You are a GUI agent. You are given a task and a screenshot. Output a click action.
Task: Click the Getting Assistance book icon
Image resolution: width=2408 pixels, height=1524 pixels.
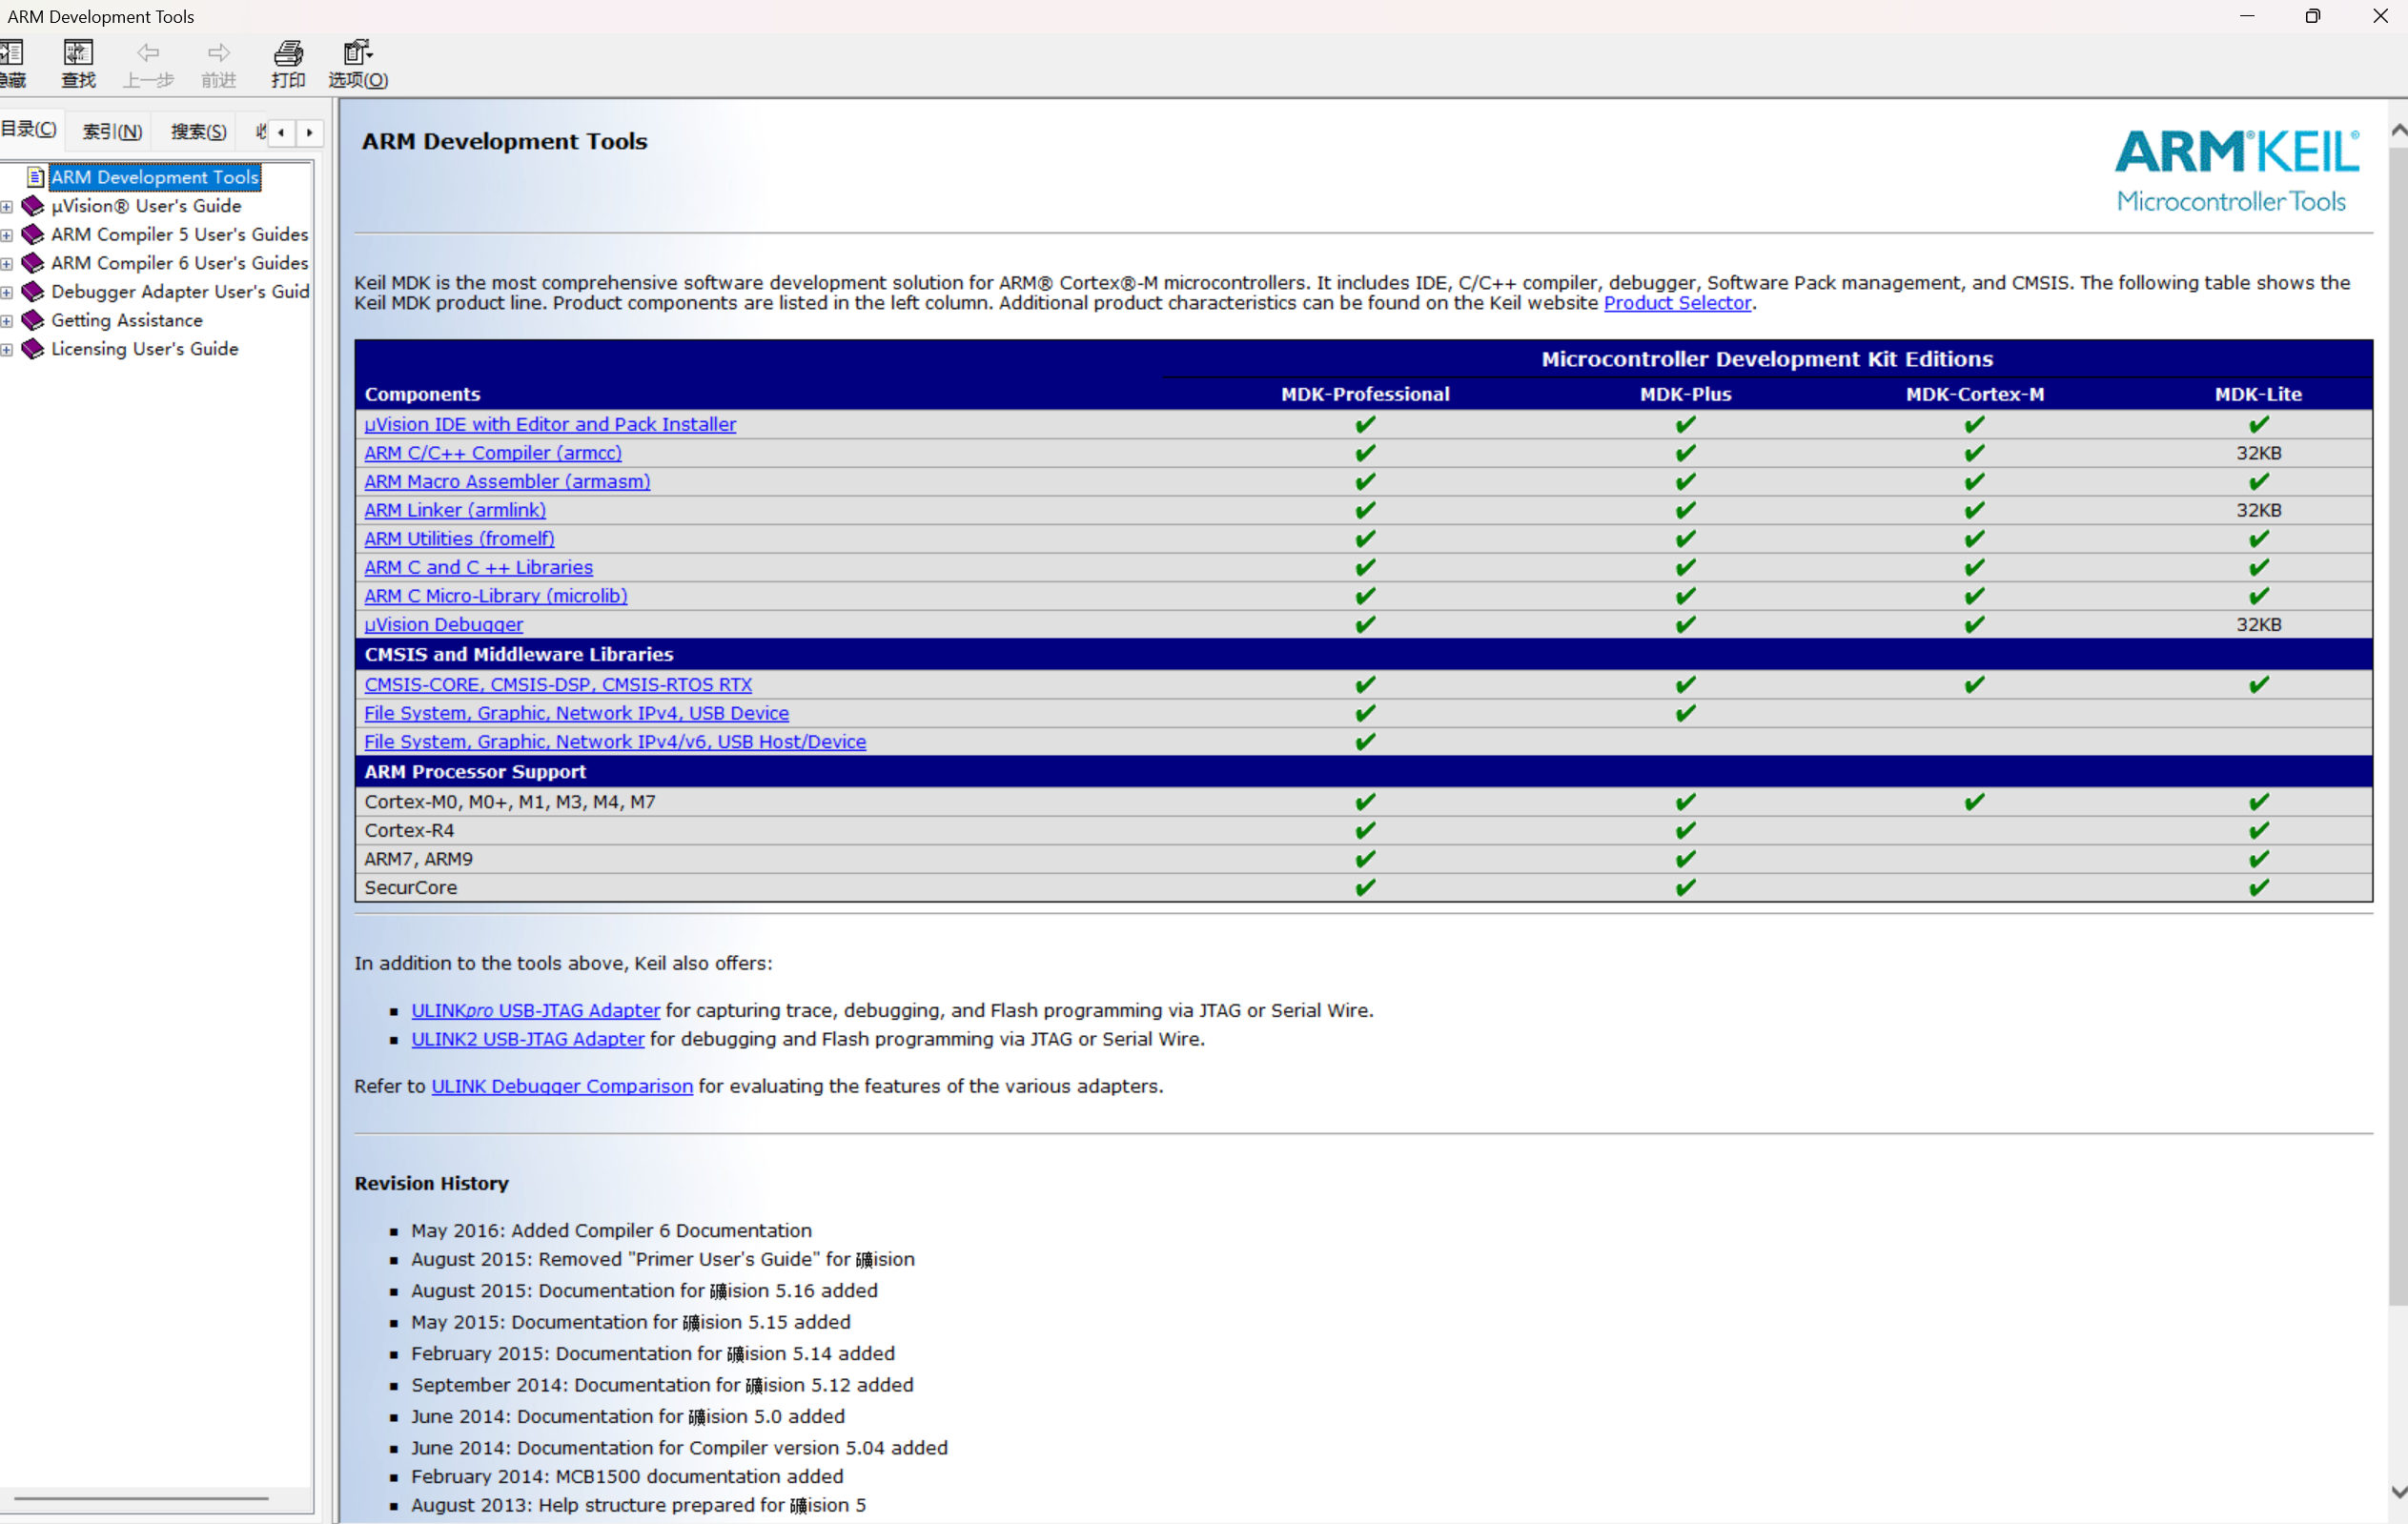tap(33, 320)
